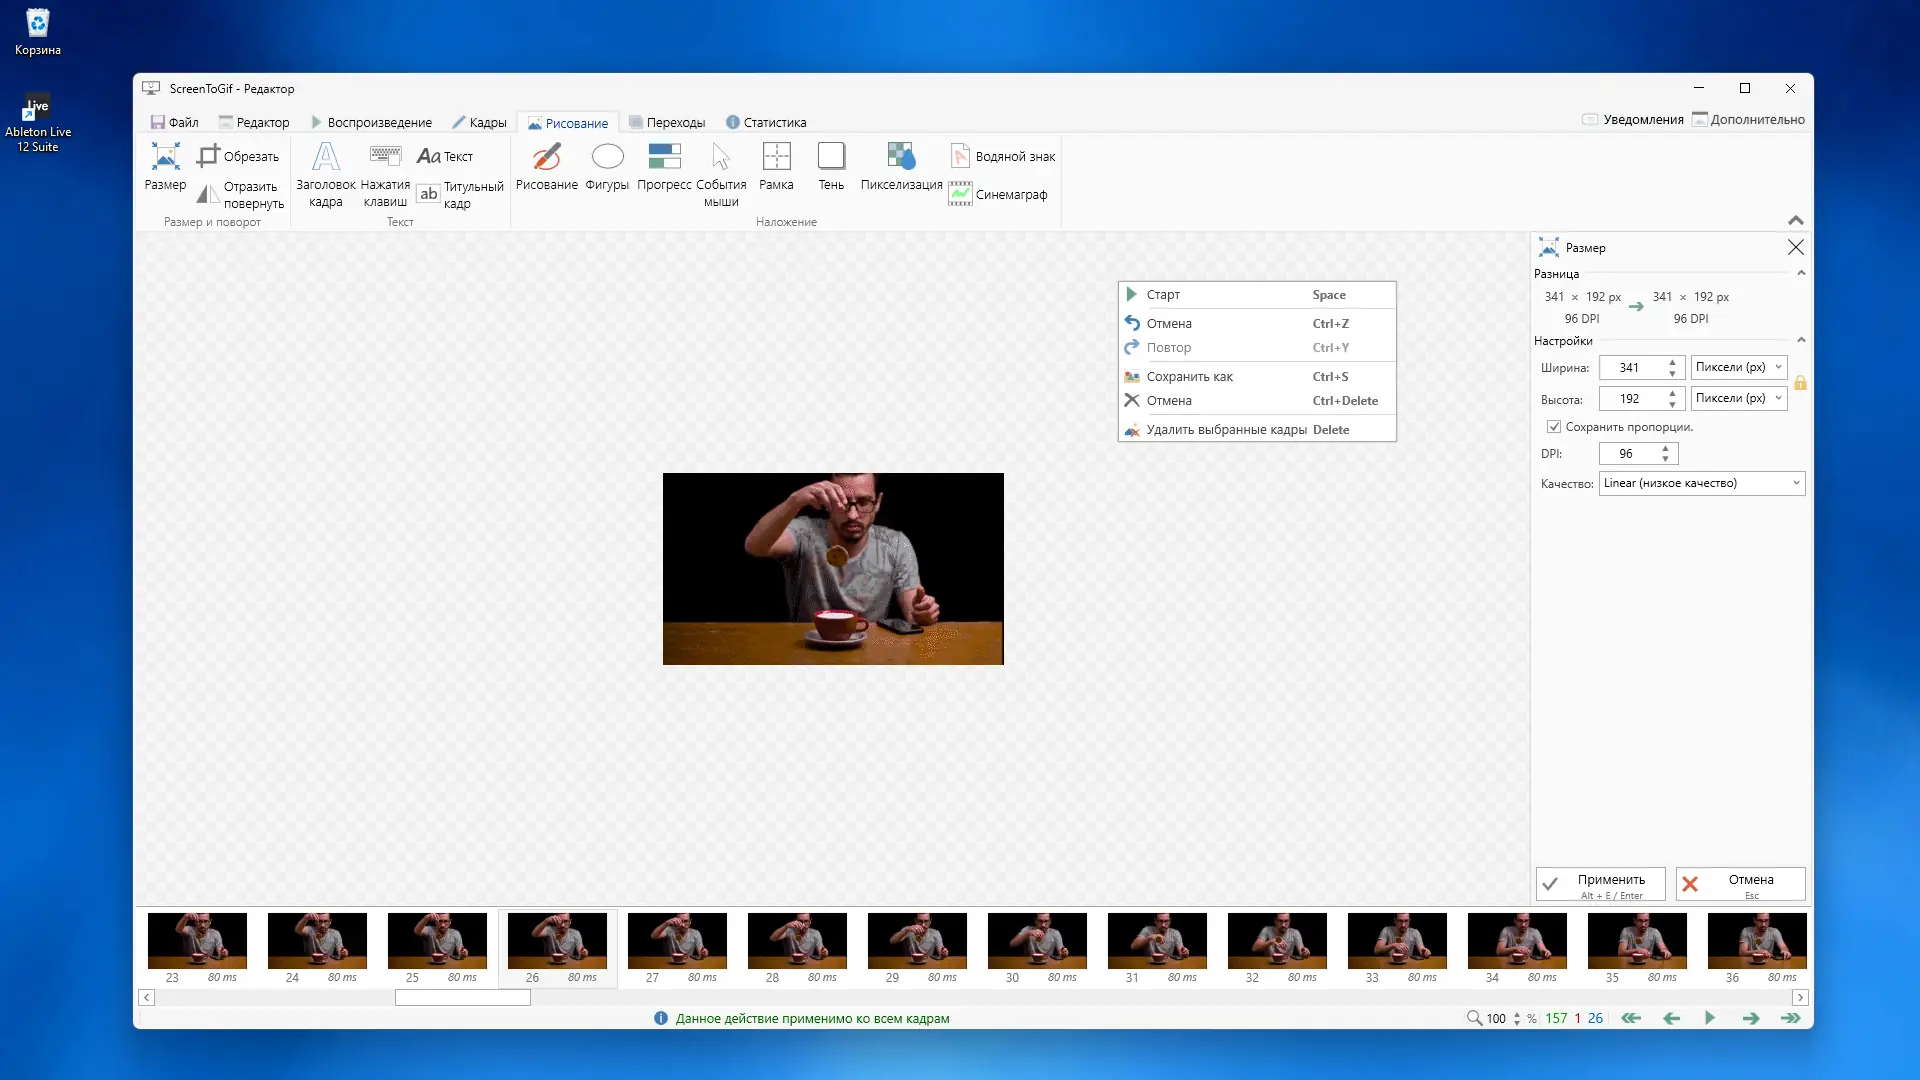Toggle the Сохранить пропорции checkbox
This screenshot has height=1080, width=1920.
coord(1554,427)
